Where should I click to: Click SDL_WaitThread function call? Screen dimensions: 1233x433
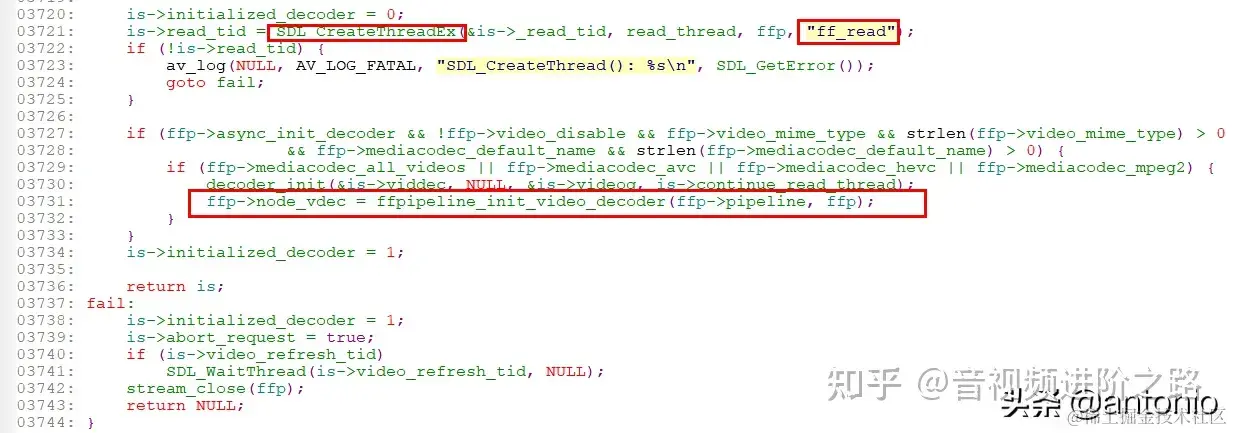pyautogui.click(x=236, y=371)
